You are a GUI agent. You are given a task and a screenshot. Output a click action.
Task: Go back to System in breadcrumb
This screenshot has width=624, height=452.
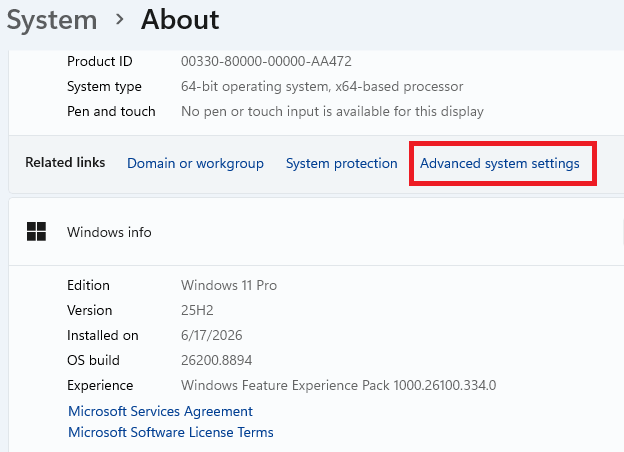tap(52, 19)
